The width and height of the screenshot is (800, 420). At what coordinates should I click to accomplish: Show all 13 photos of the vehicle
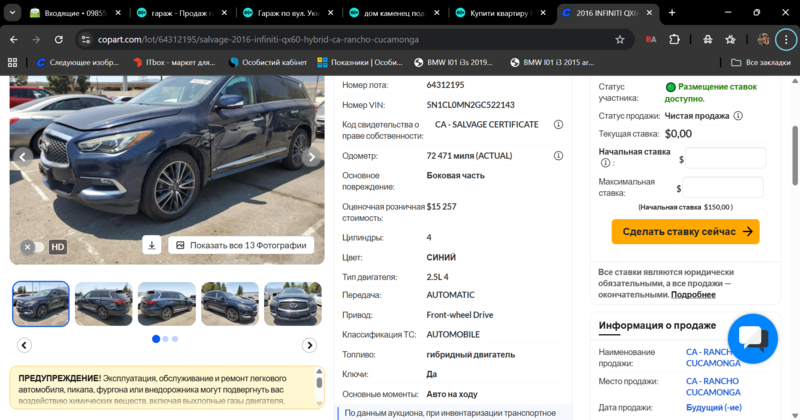click(241, 245)
